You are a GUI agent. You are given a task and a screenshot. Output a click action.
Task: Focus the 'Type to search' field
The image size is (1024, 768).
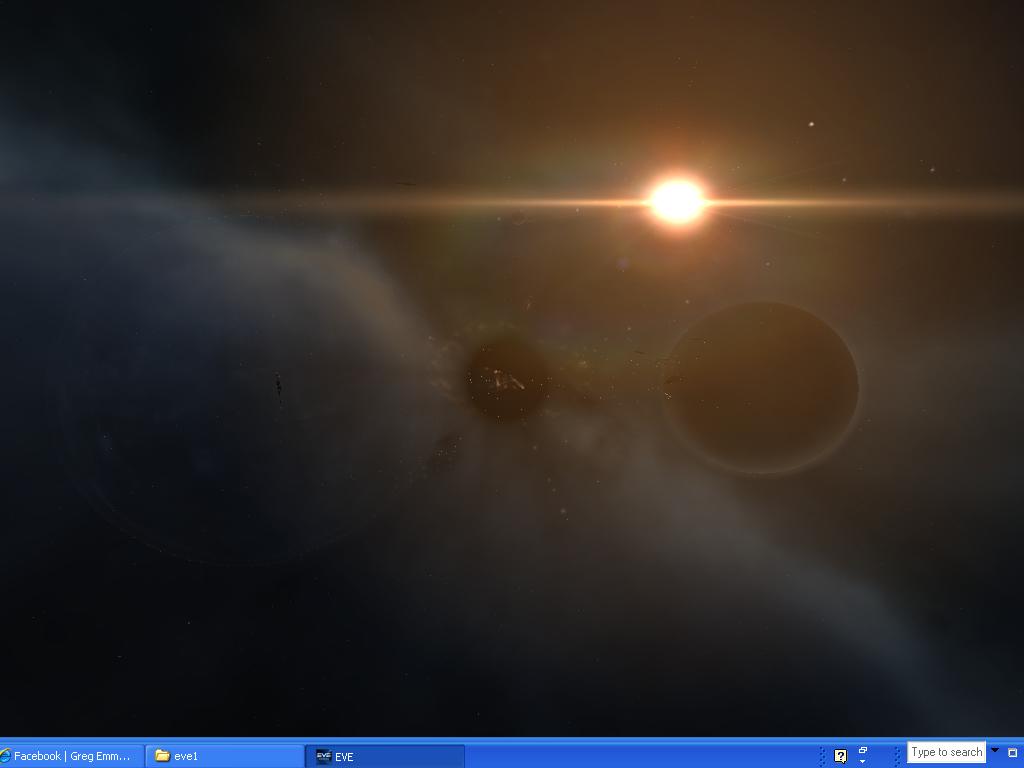[x=946, y=752]
